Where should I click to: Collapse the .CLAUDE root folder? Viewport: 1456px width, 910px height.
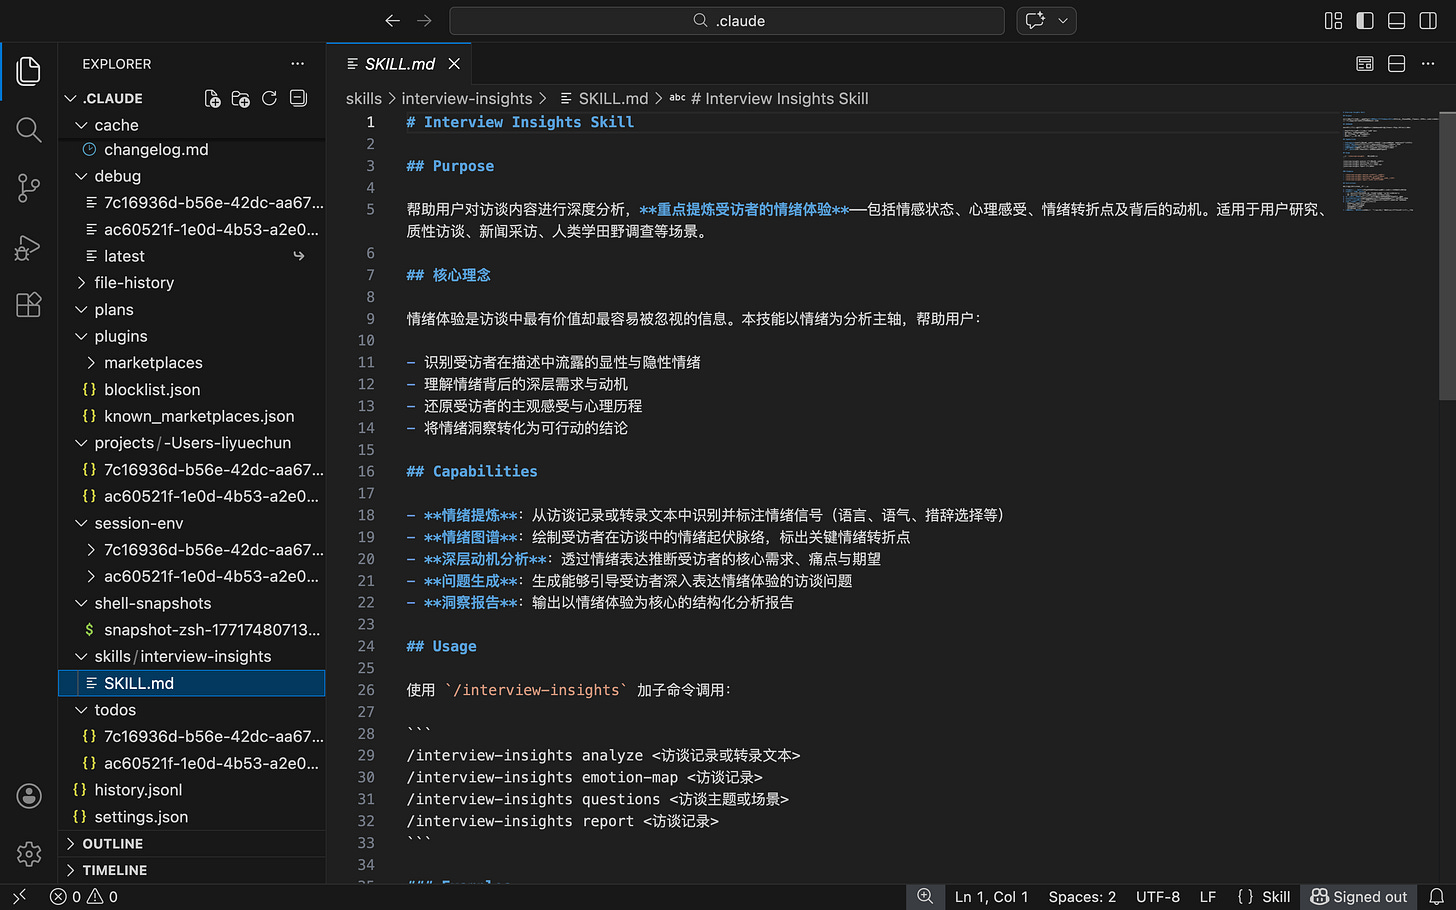click(x=71, y=98)
